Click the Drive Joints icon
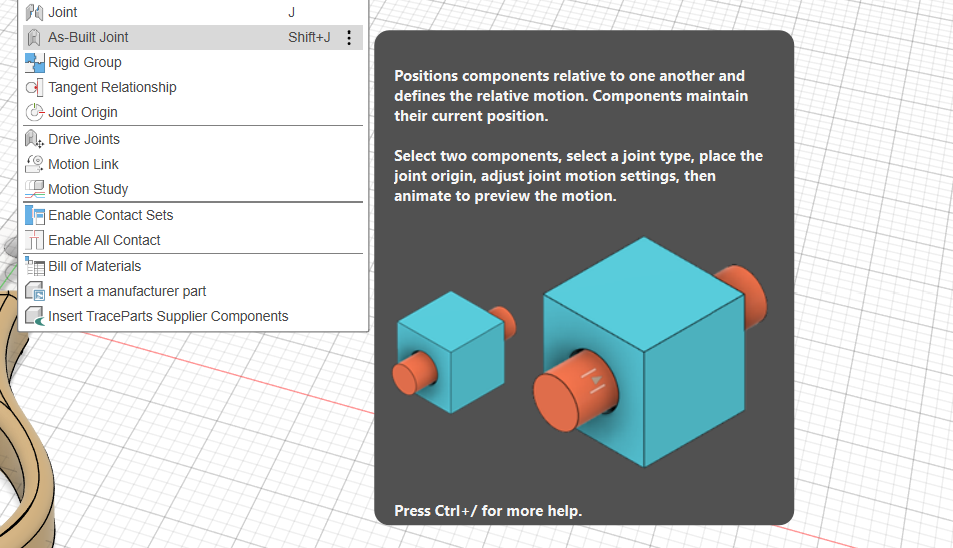The image size is (953, 548). coord(35,139)
